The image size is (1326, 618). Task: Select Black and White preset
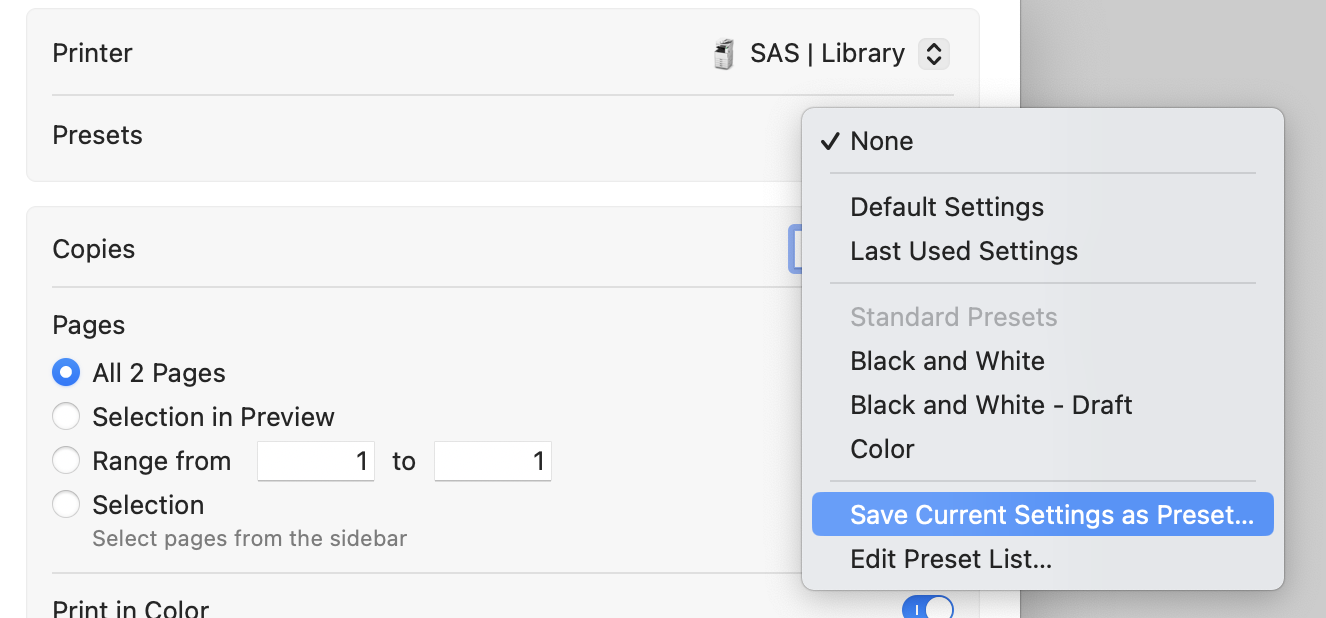tap(947, 361)
